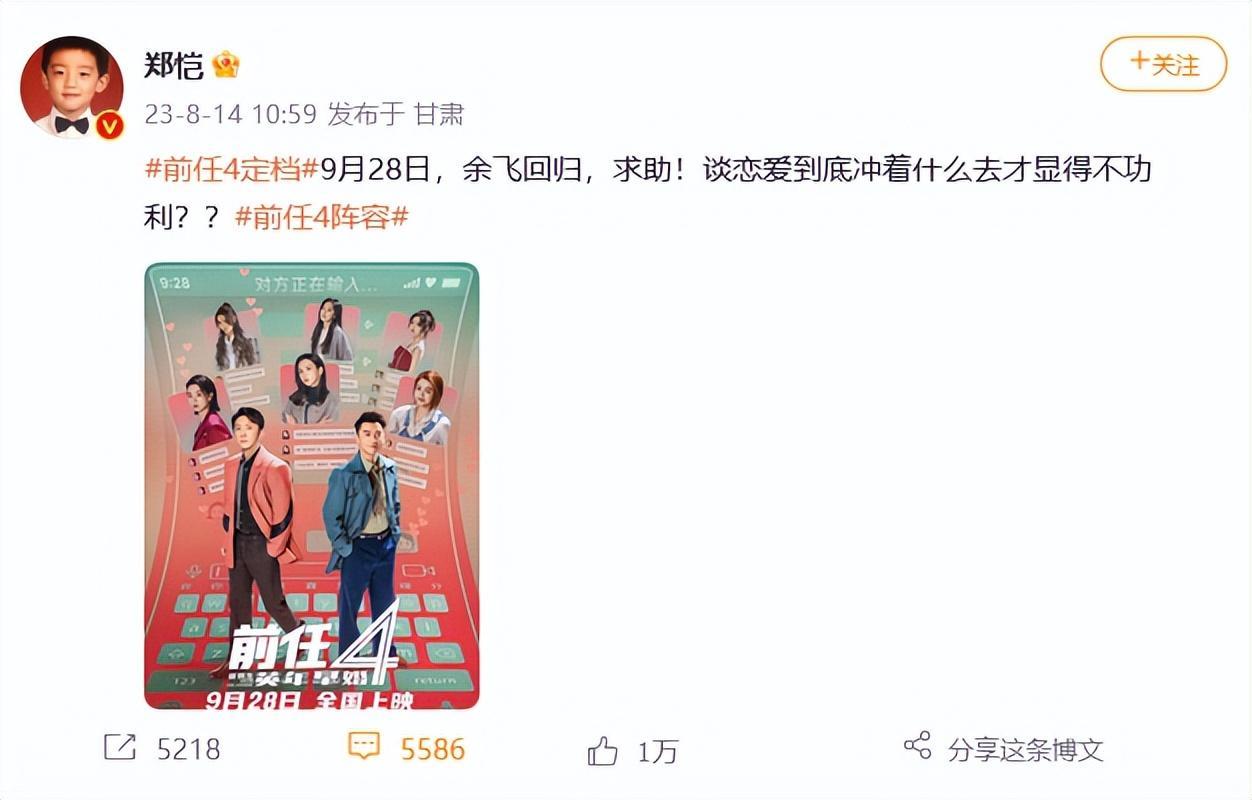Viewport: 1252px width, 800px height.
Task: Open the #前任4定档# hashtag topic
Action: click(232, 170)
